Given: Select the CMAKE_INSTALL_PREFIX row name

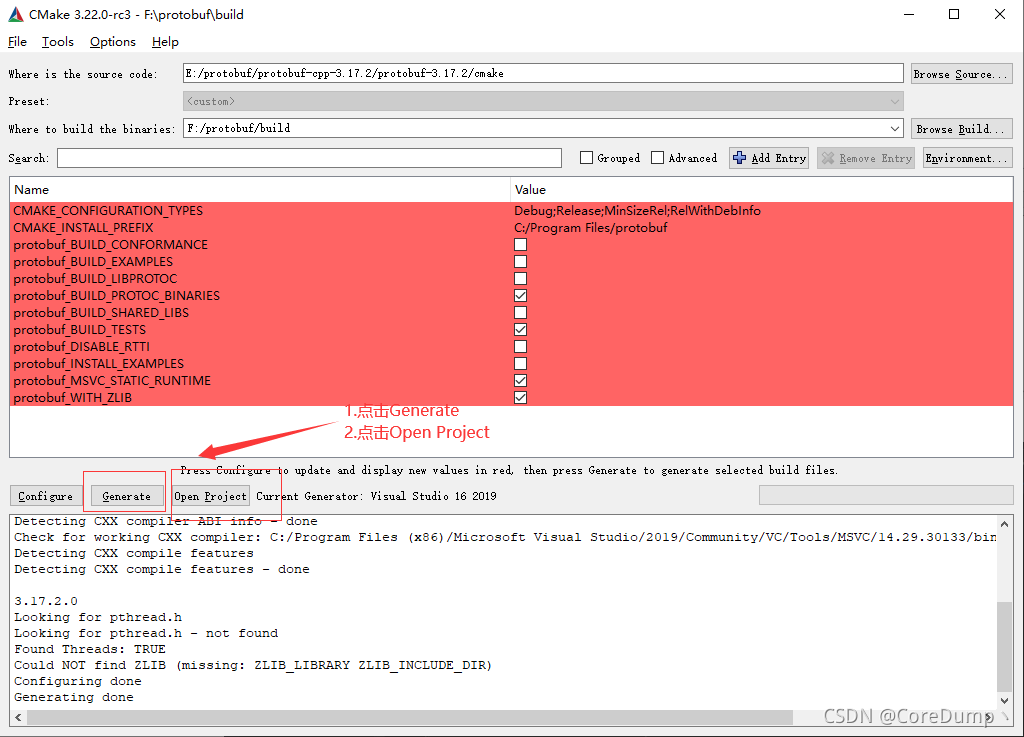Looking at the screenshot, I should pos(84,228).
